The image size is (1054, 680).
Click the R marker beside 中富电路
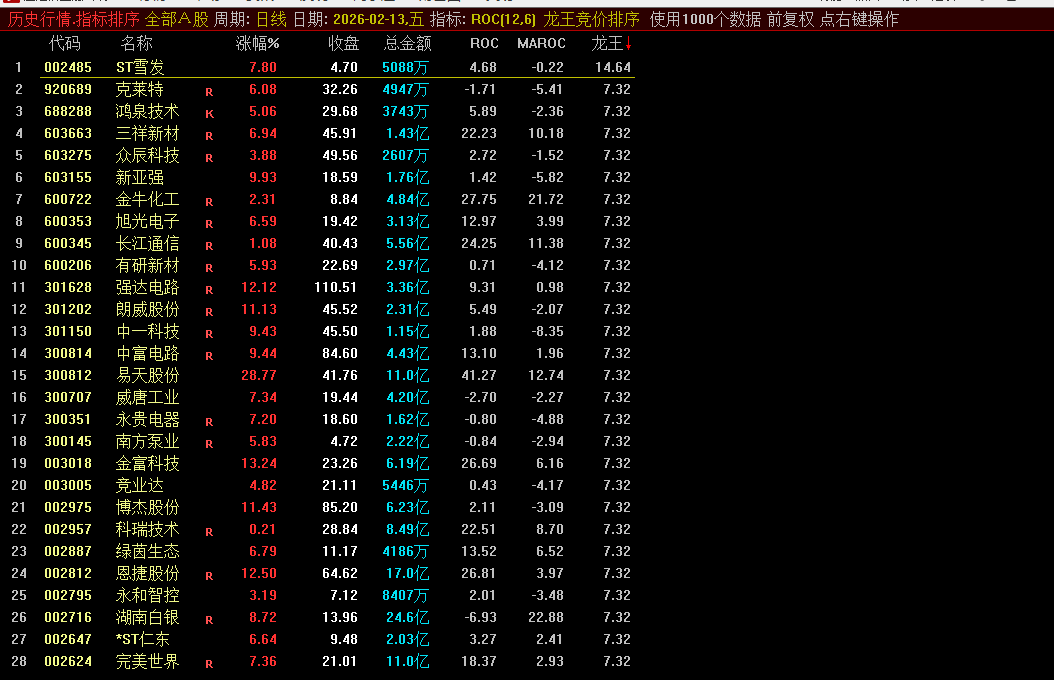point(209,355)
